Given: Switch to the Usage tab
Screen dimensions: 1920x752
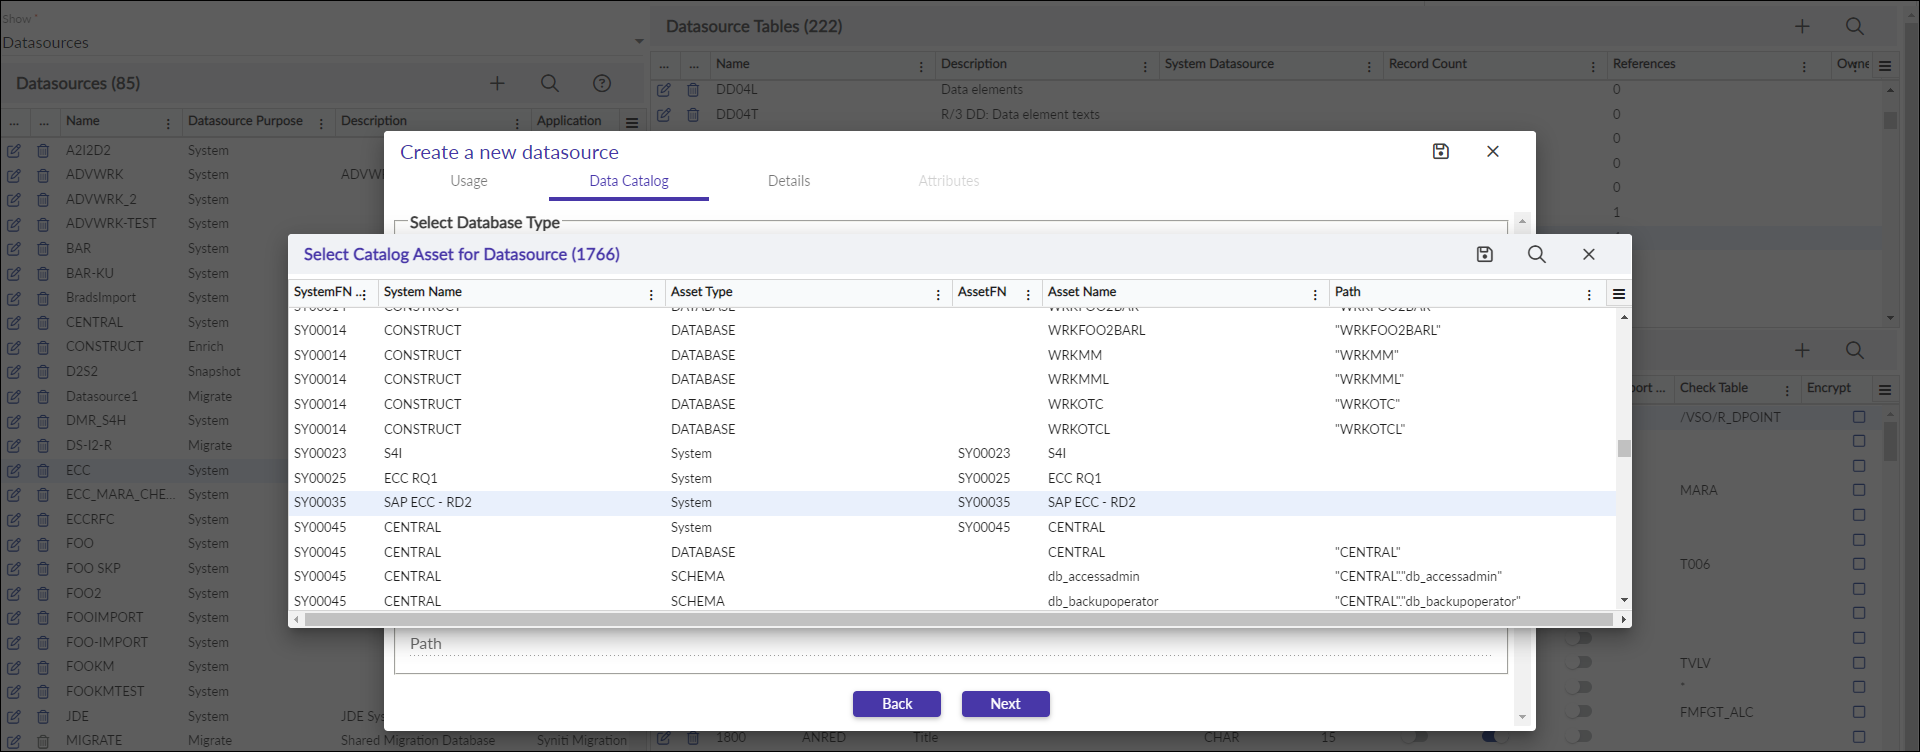Looking at the screenshot, I should 469,181.
